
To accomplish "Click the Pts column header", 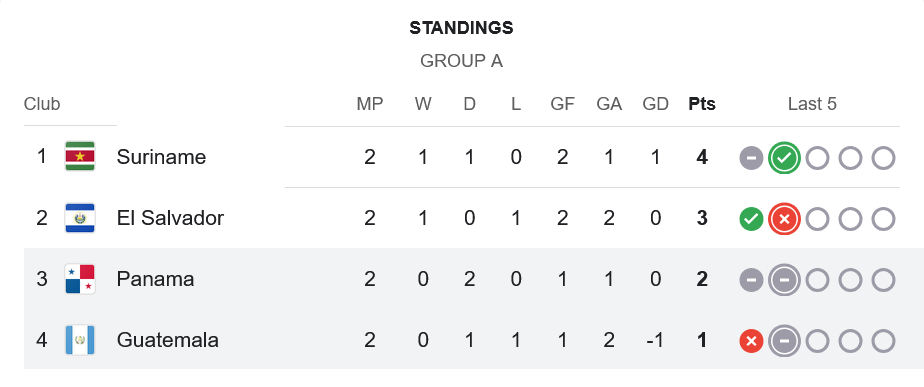I will point(702,104).
